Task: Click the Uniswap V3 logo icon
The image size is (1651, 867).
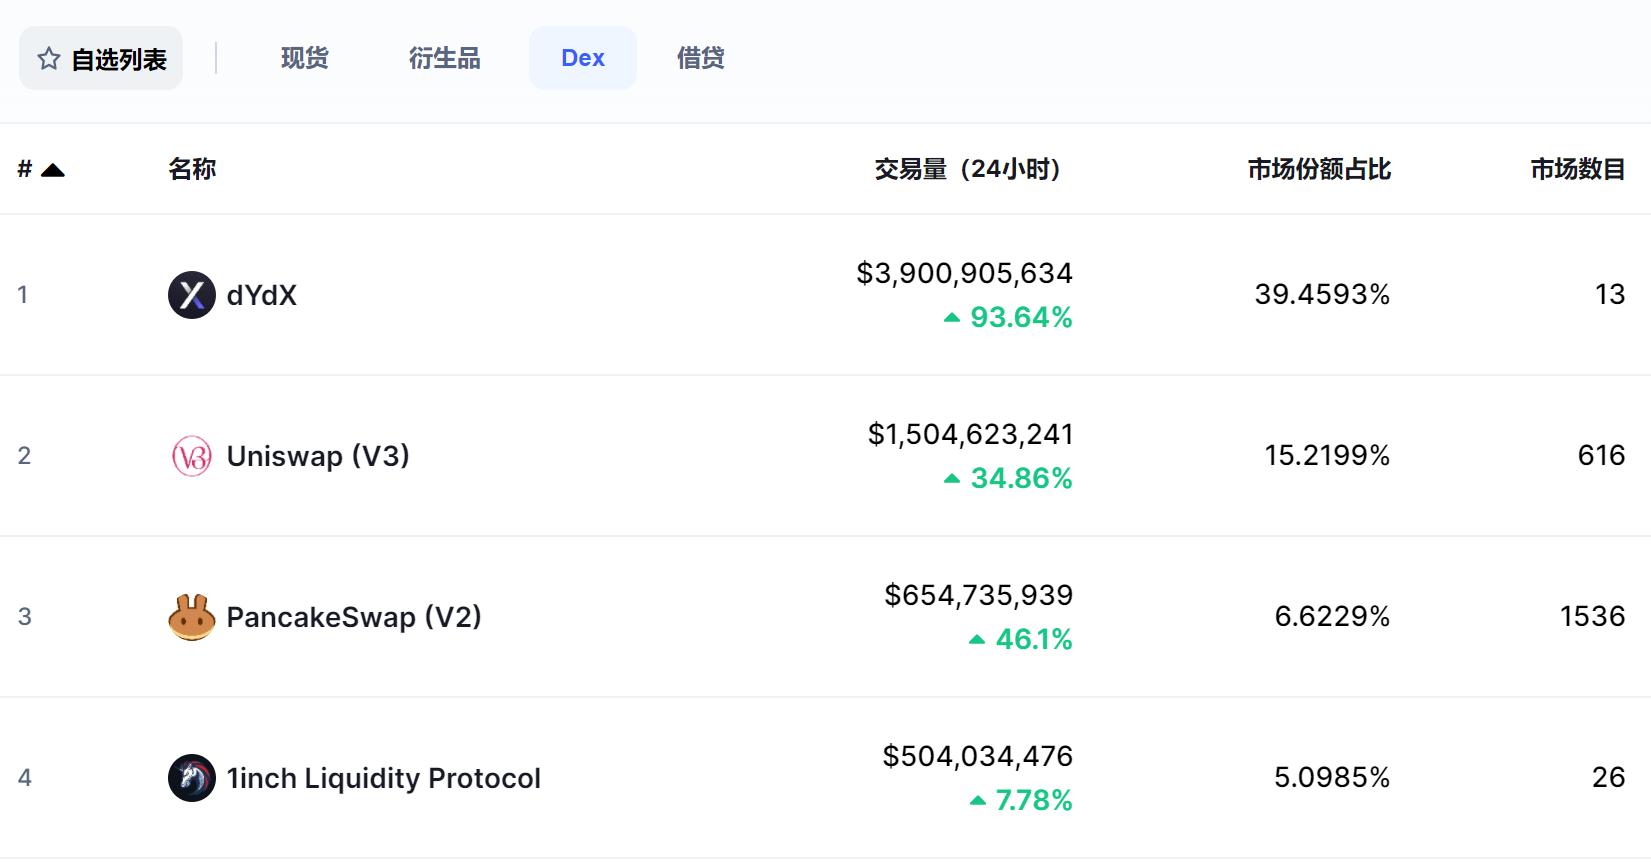Action: 191,456
